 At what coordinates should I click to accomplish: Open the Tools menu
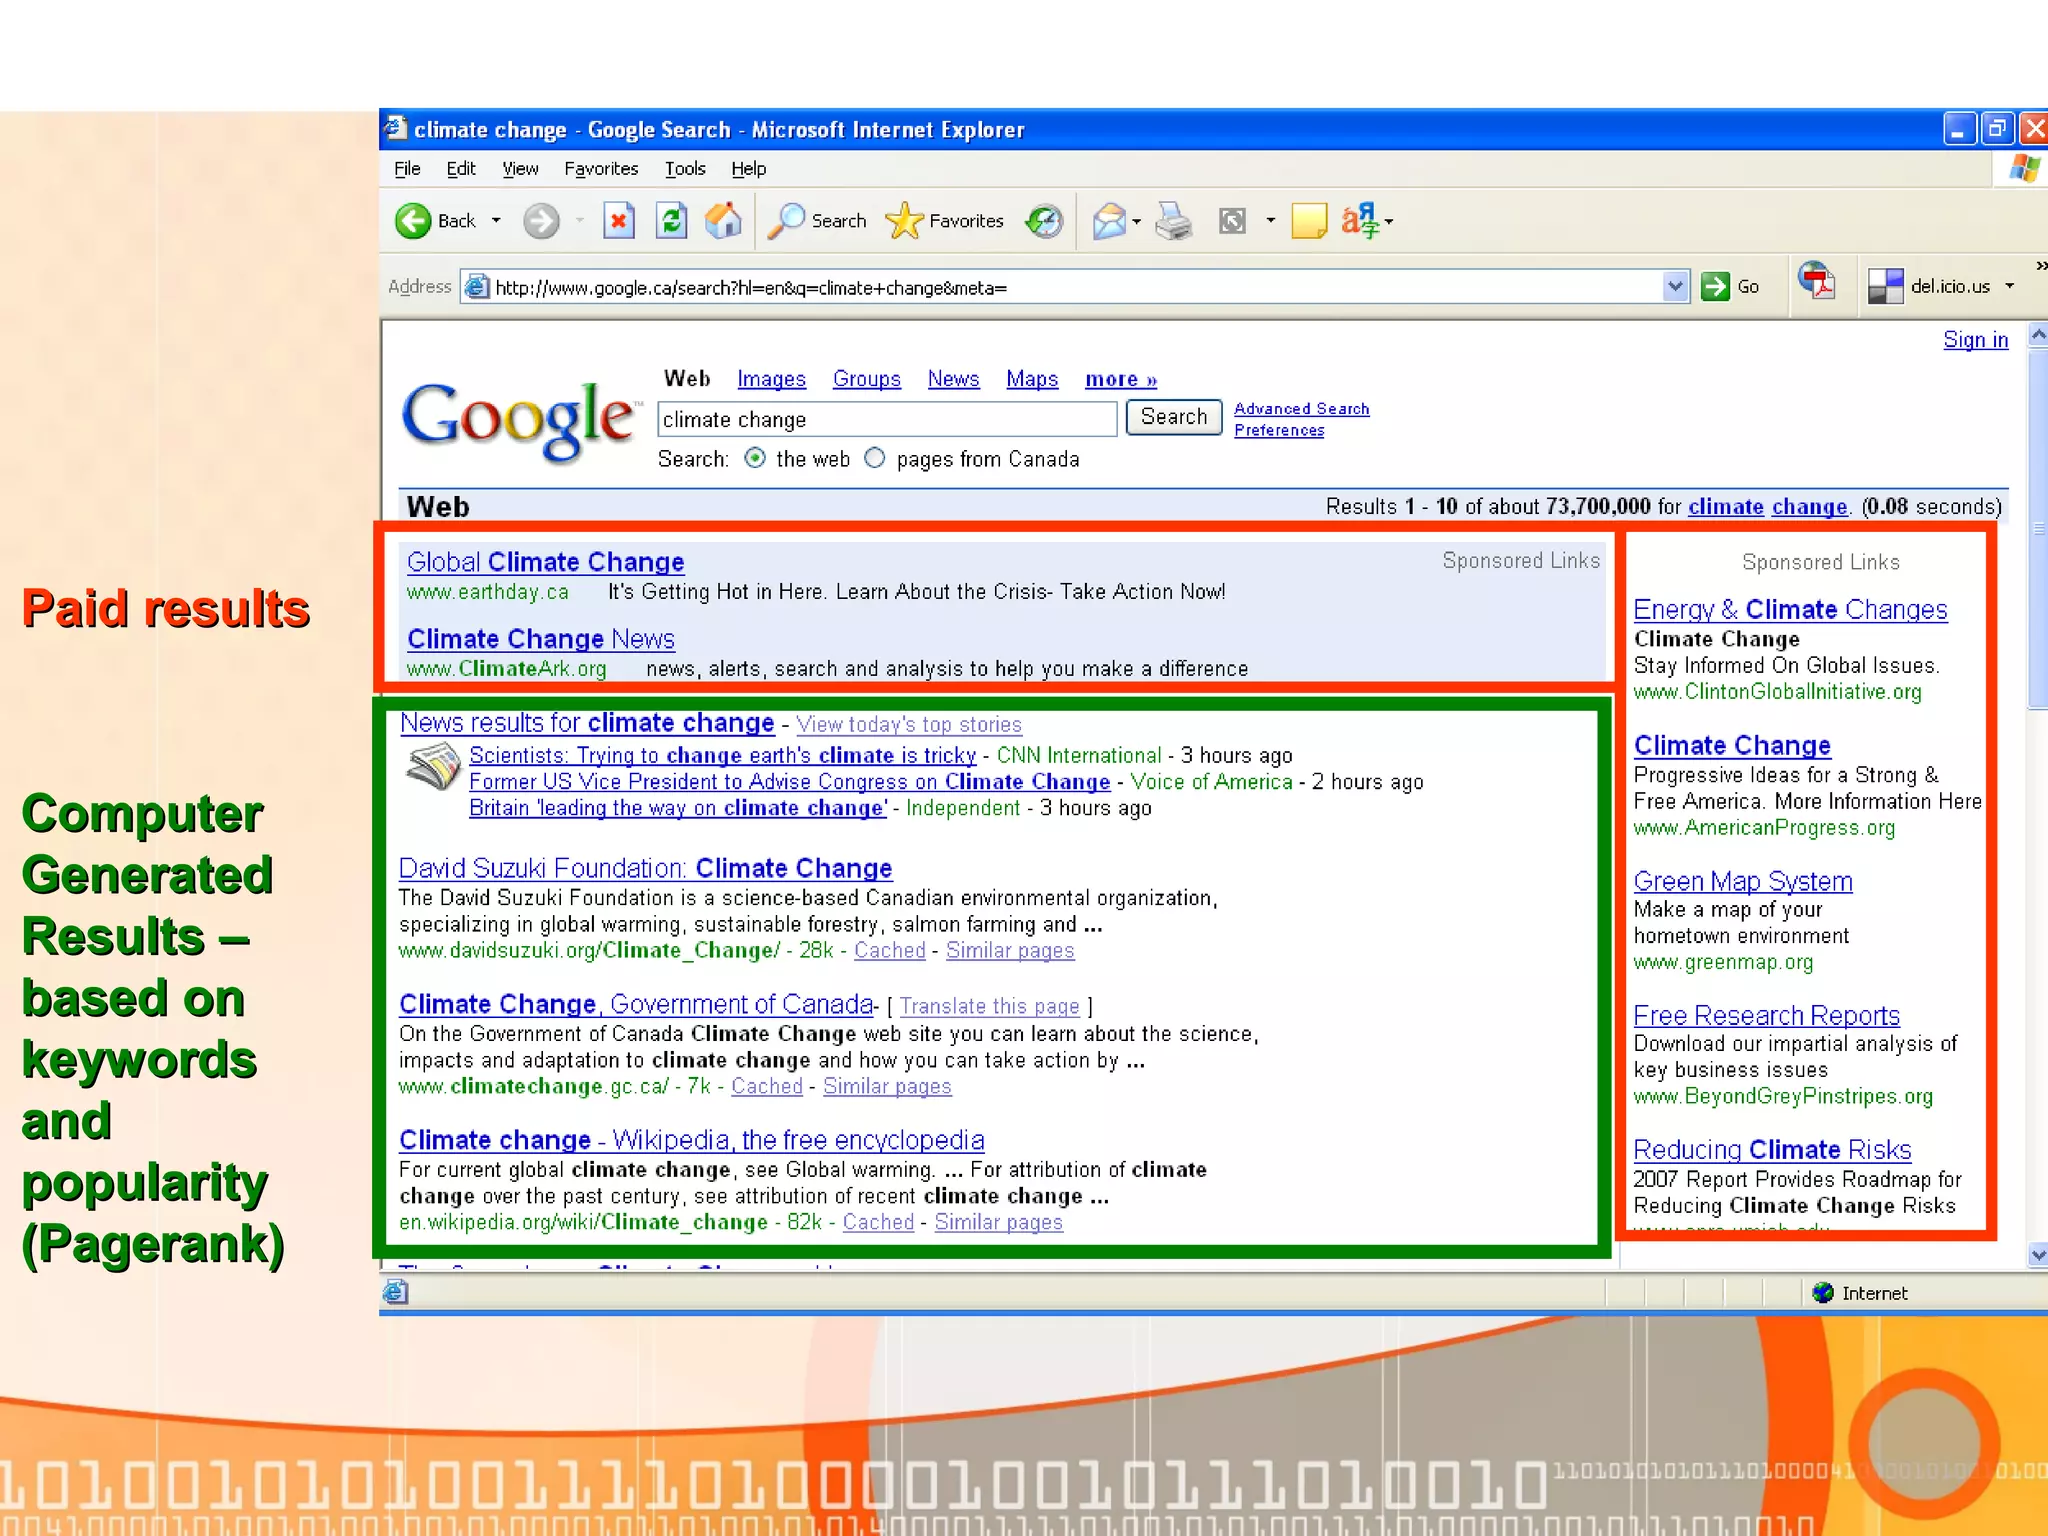685,169
